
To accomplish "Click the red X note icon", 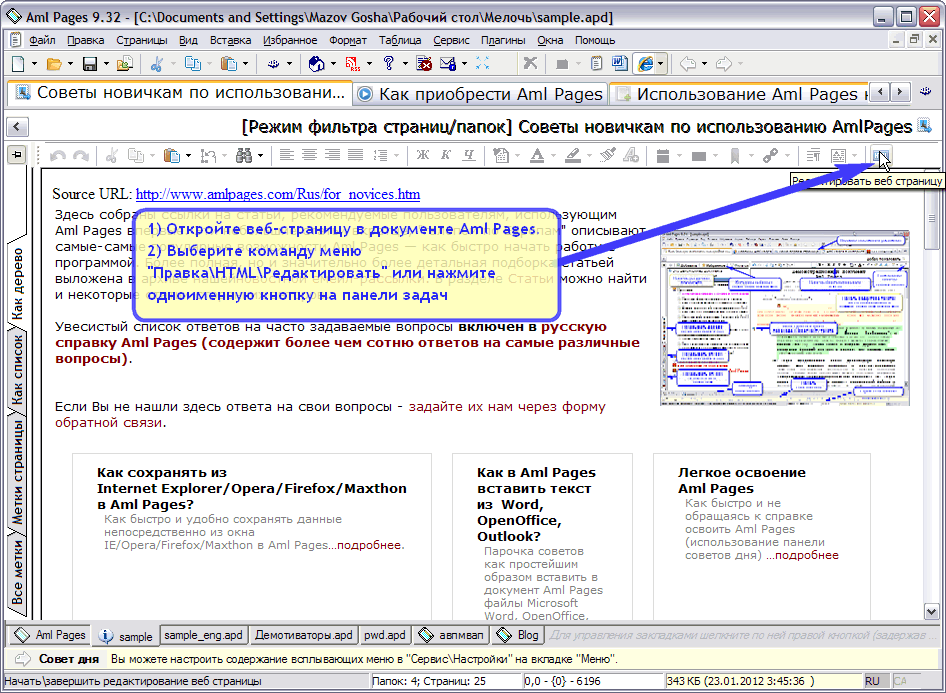I will click(x=424, y=63).
